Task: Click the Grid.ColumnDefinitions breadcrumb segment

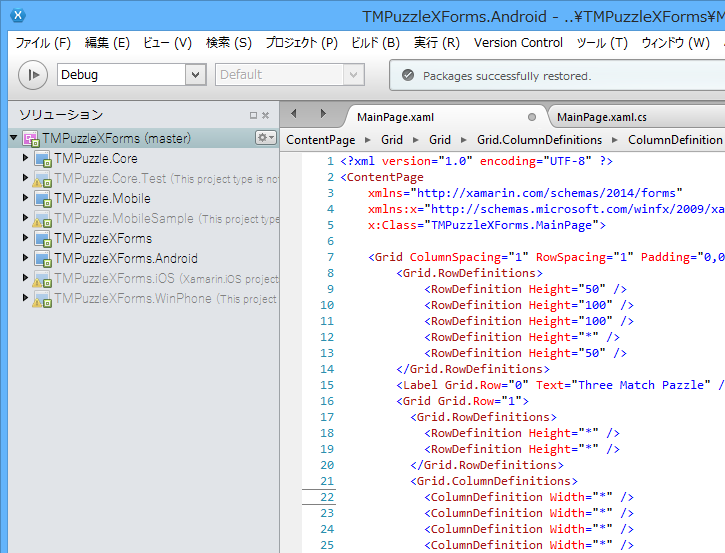Action: [539, 140]
